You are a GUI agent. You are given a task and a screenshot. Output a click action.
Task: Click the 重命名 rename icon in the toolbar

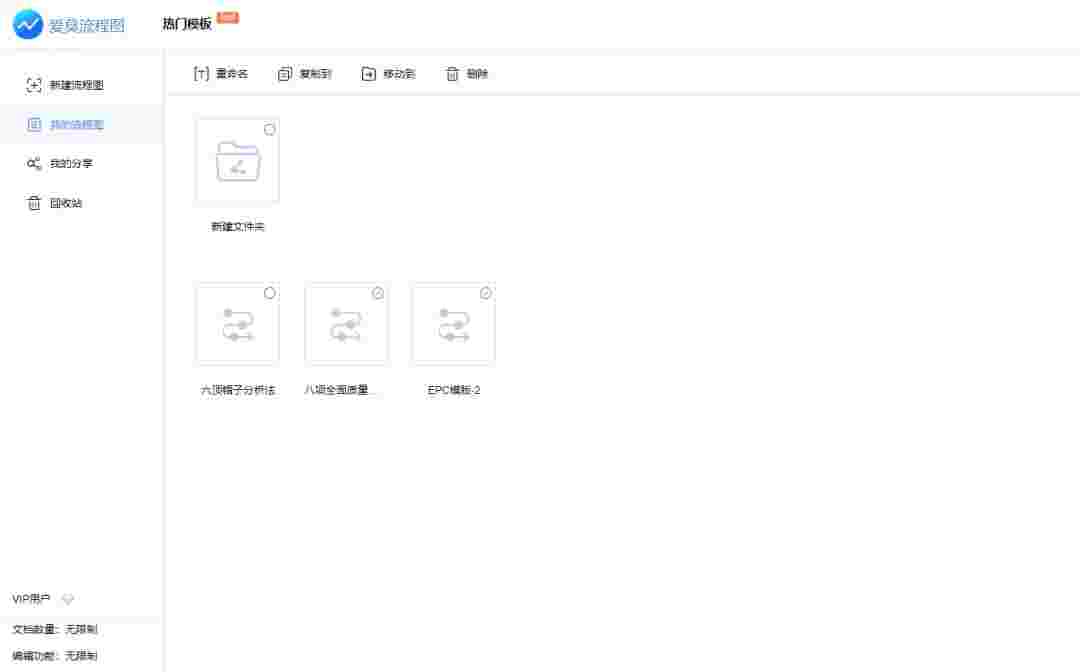point(199,73)
